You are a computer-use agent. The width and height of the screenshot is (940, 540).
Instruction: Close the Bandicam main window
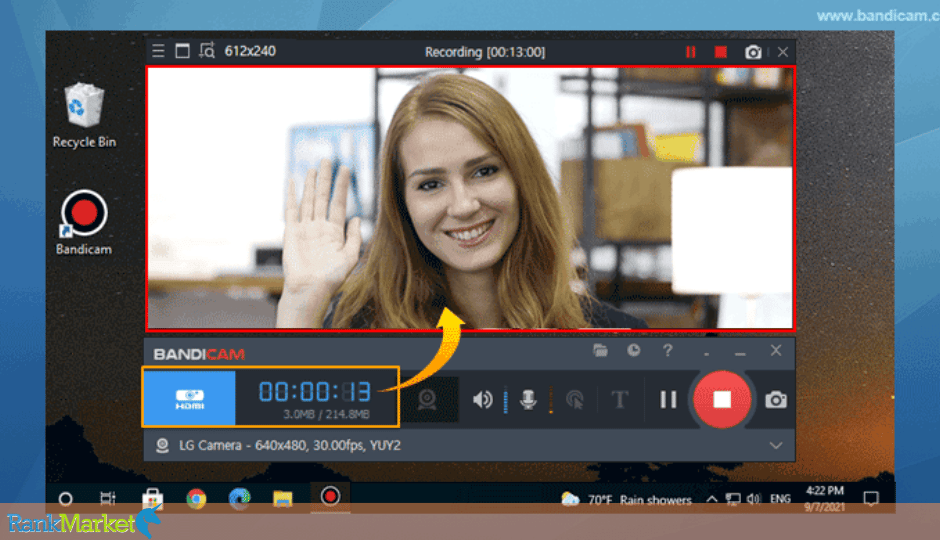coord(776,351)
